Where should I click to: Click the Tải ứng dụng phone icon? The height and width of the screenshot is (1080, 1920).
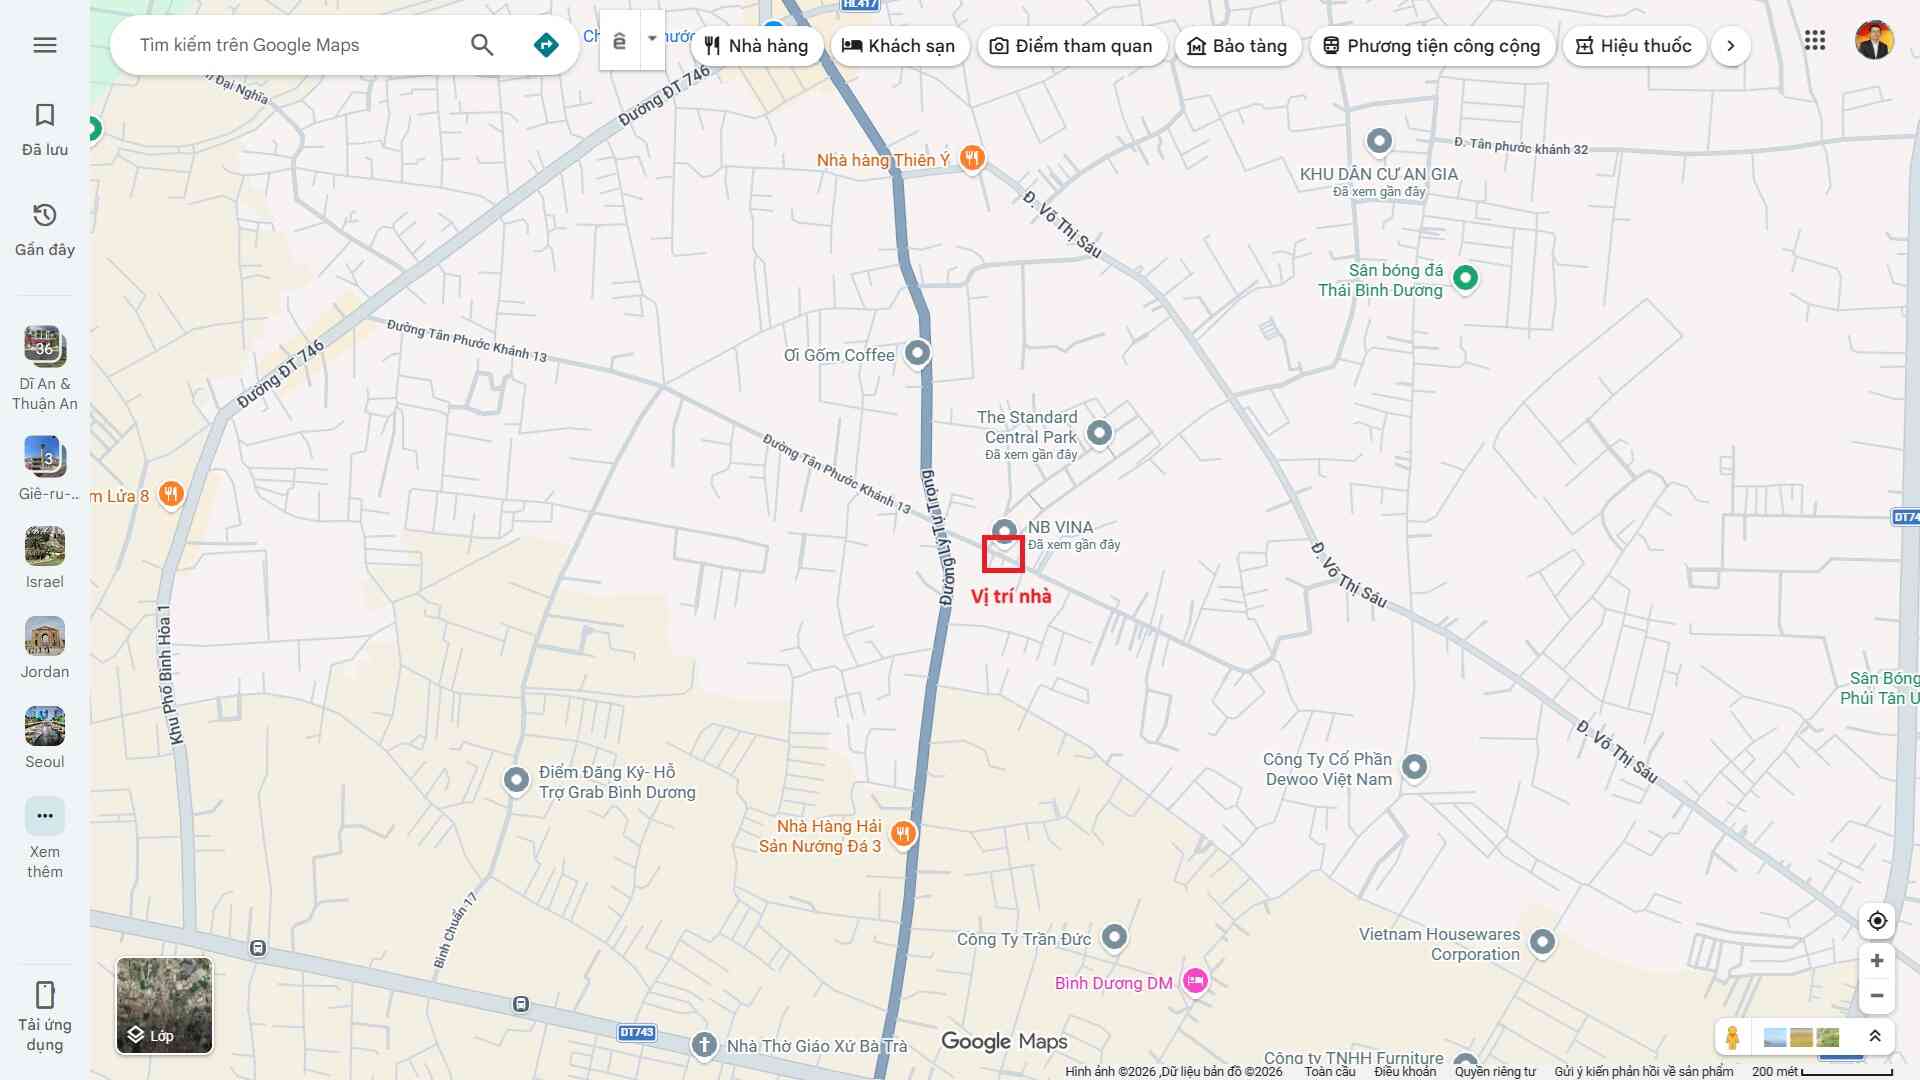[45, 995]
